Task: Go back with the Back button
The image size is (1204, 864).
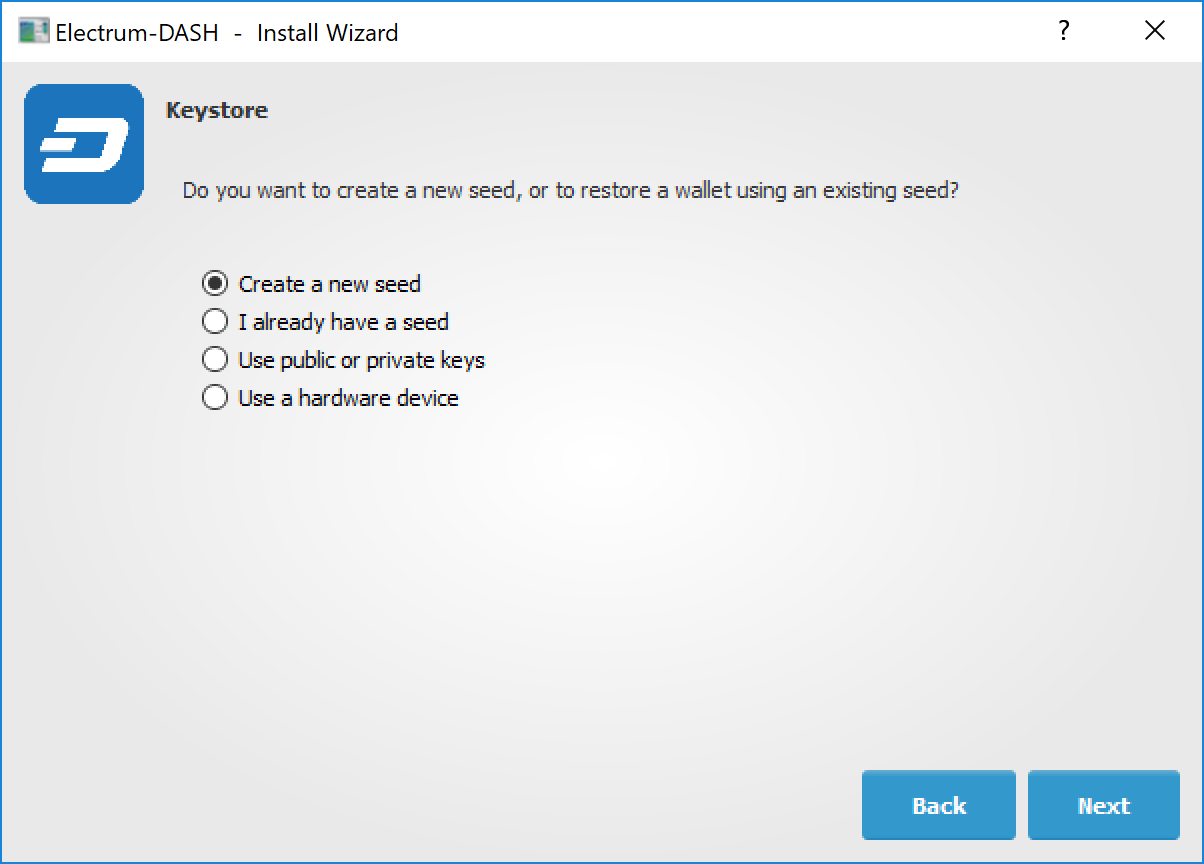Action: point(938,805)
